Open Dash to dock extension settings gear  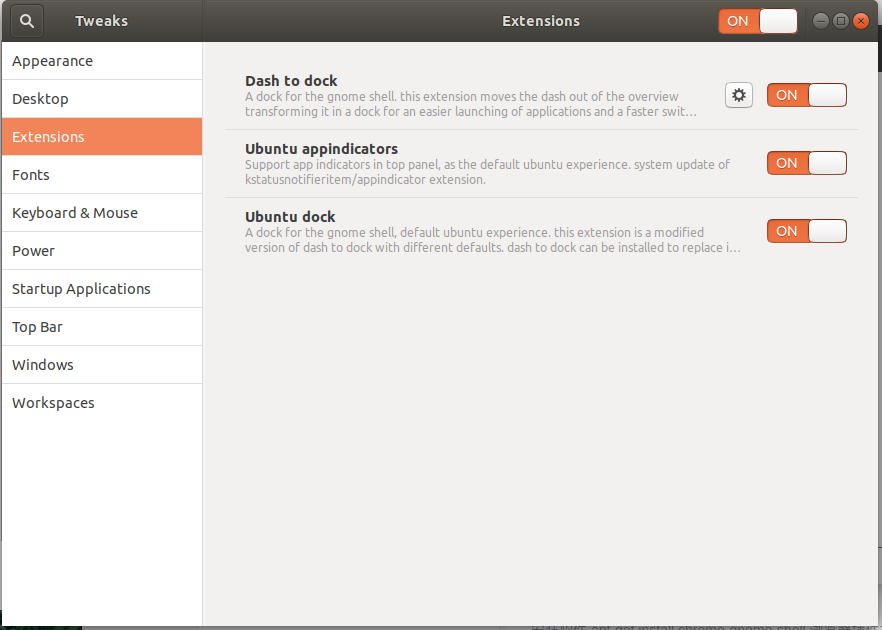738,94
